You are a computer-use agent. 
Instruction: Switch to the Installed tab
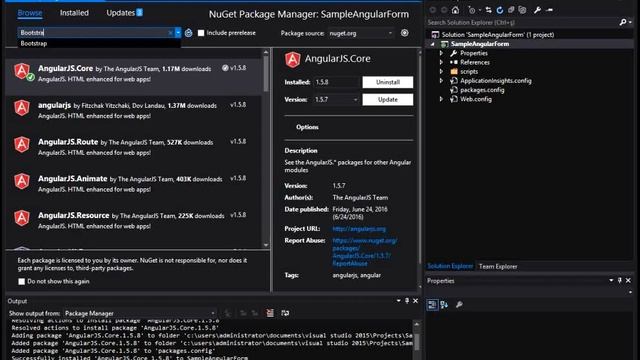(x=74, y=13)
